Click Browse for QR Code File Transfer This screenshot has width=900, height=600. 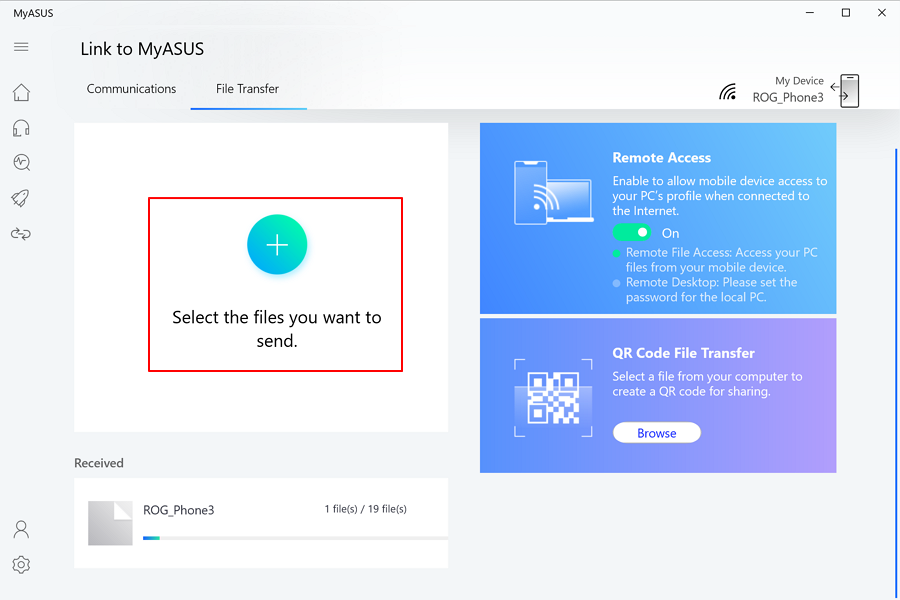657,433
